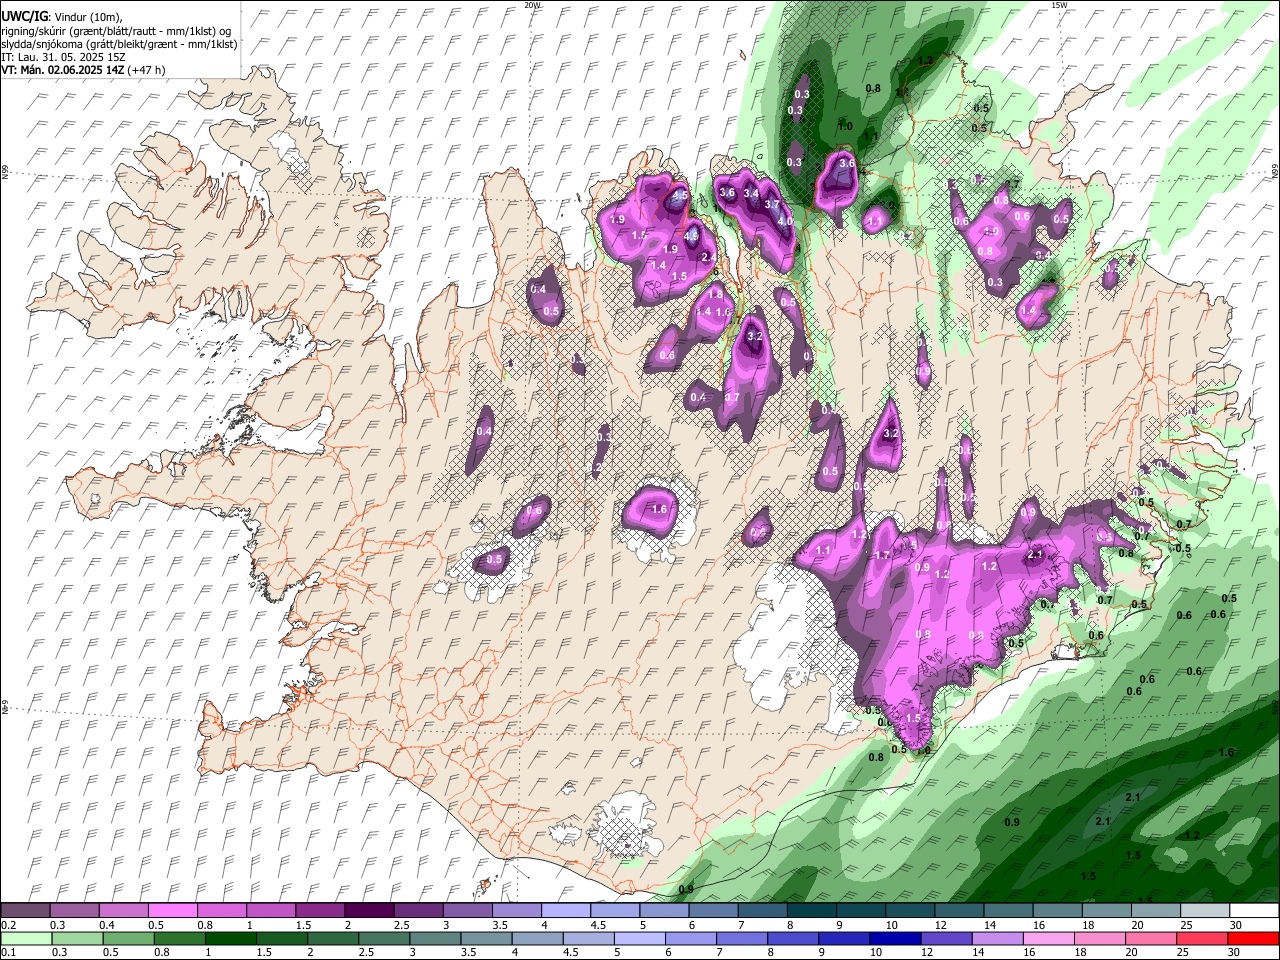This screenshot has height=960, width=1280.
Task: Select the darkest green rain swatch labeled 1
Action: [230, 939]
